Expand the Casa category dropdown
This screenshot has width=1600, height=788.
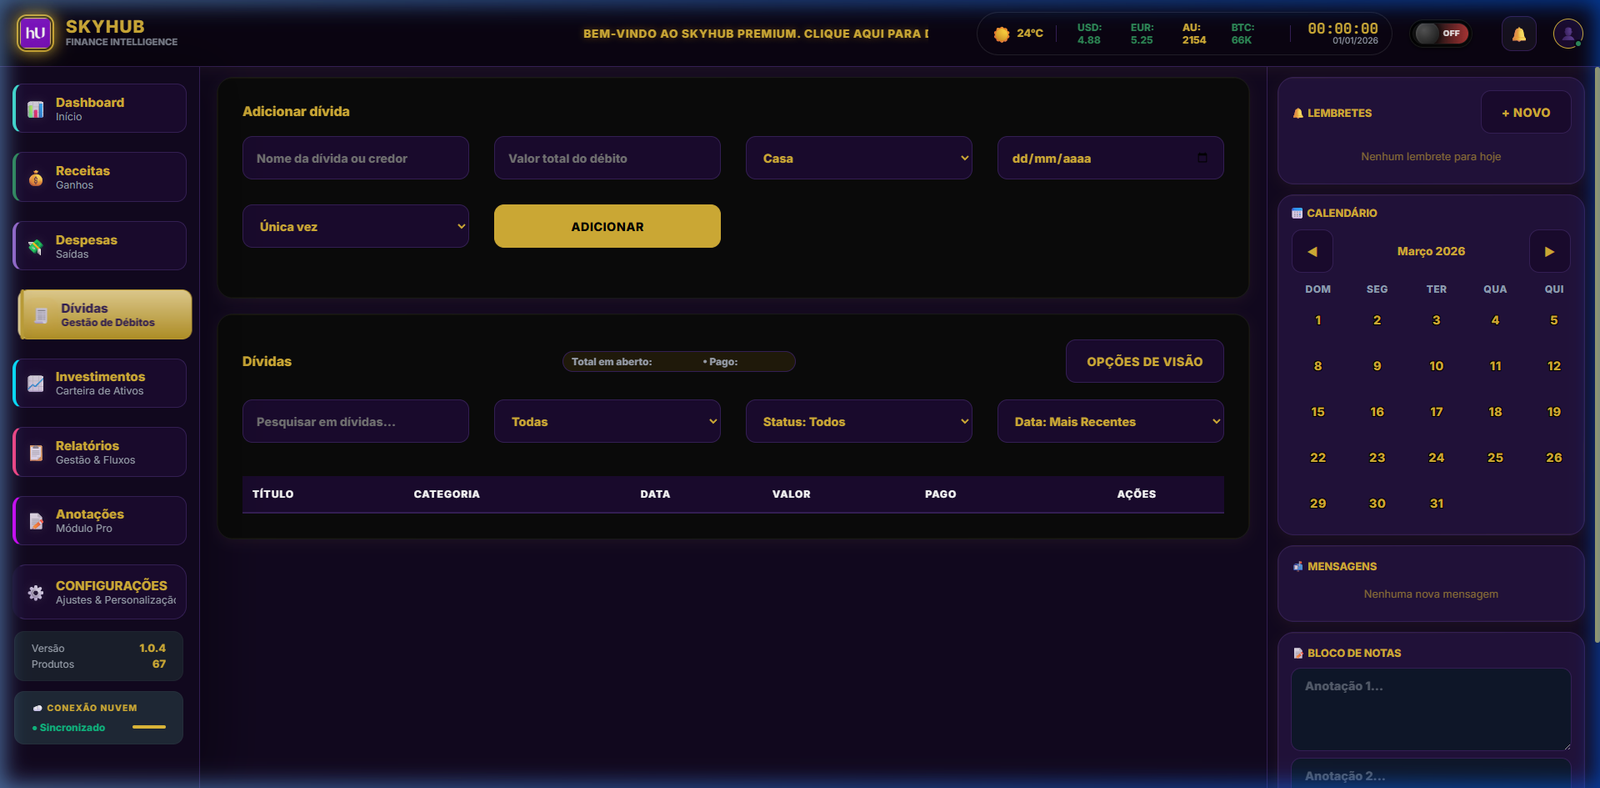(x=858, y=158)
